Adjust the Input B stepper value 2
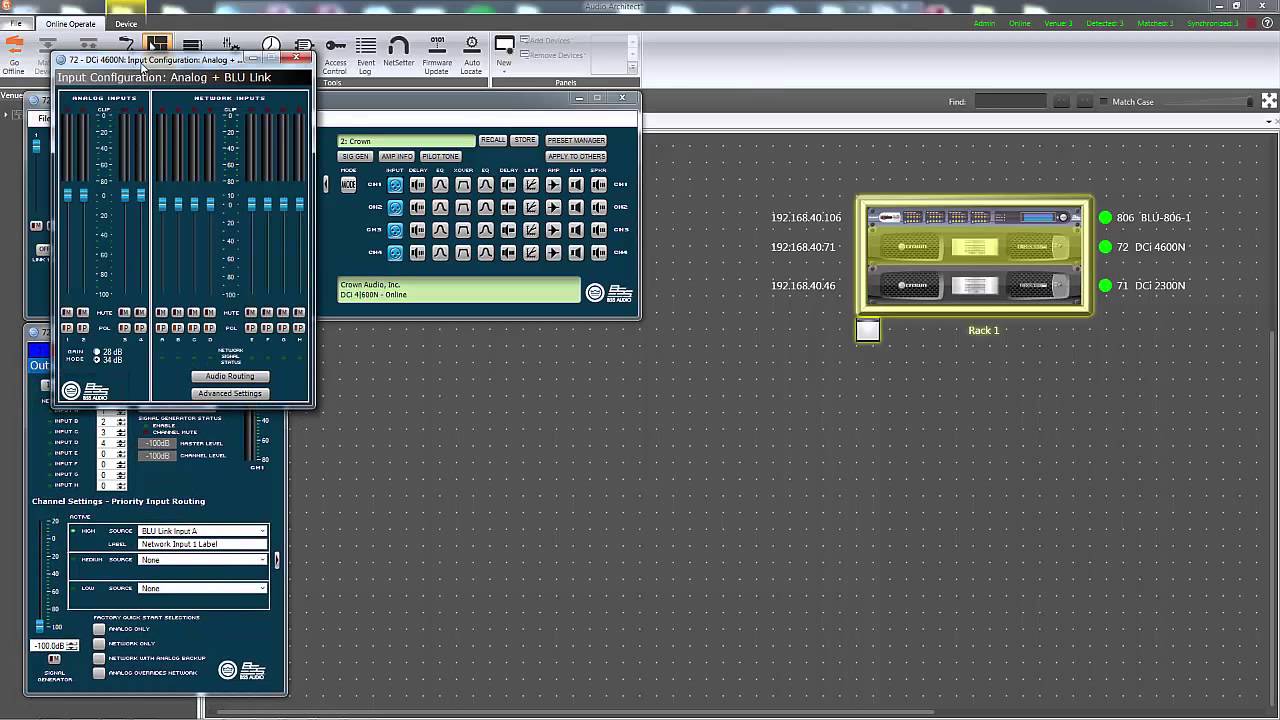Viewport: 1280px width, 720px height. 121,422
